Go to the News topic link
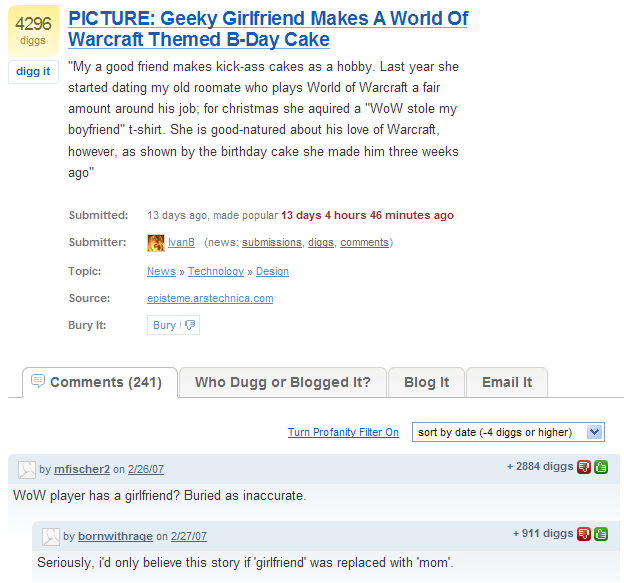Screen dimensions: 624x583 pos(161,271)
